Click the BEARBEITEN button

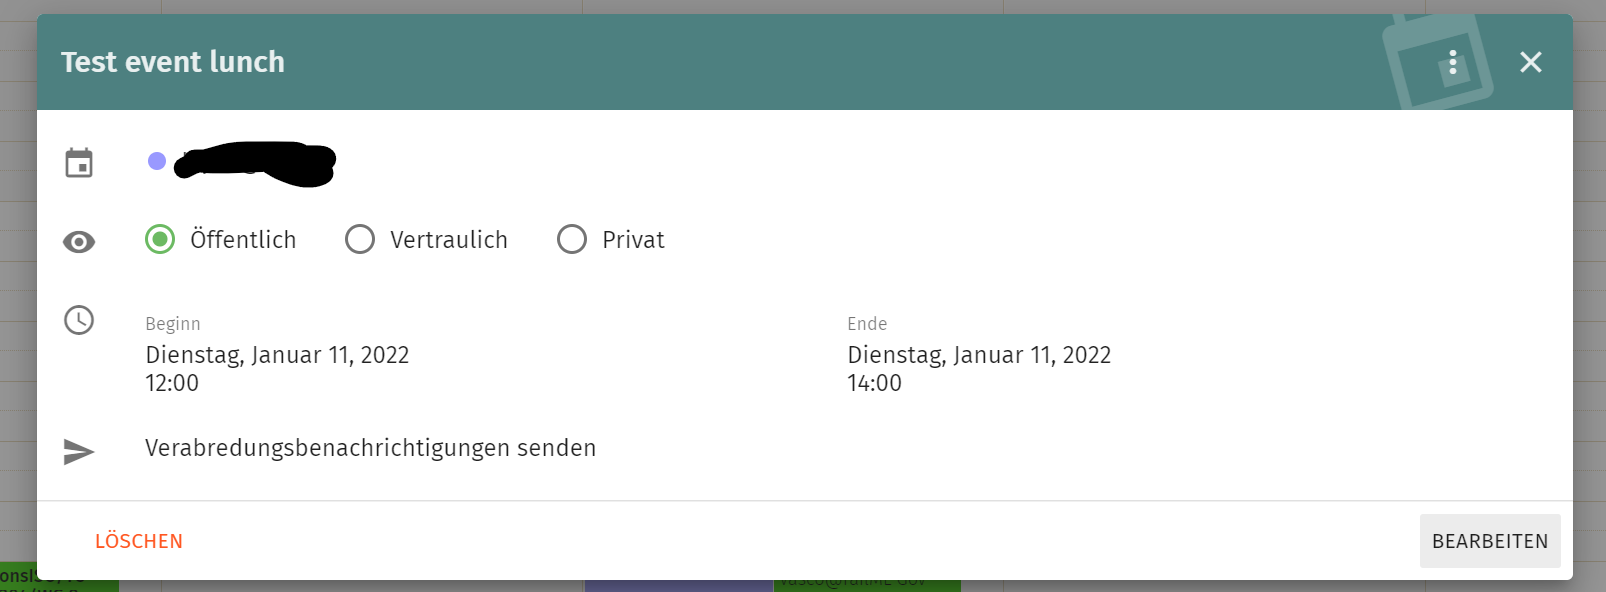[1489, 541]
